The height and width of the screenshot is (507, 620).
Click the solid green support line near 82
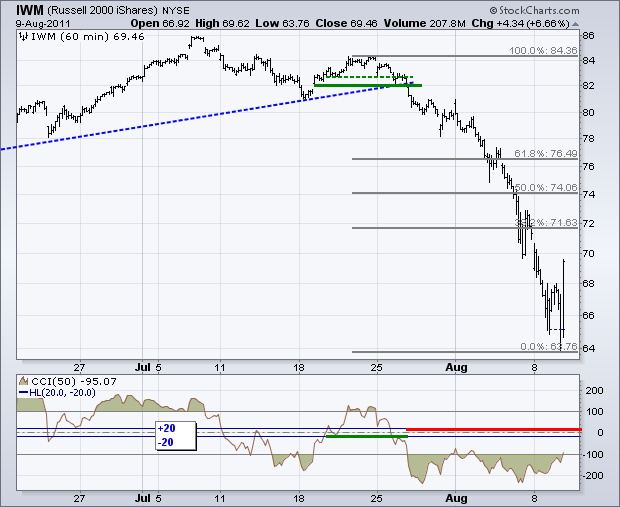[368, 85]
